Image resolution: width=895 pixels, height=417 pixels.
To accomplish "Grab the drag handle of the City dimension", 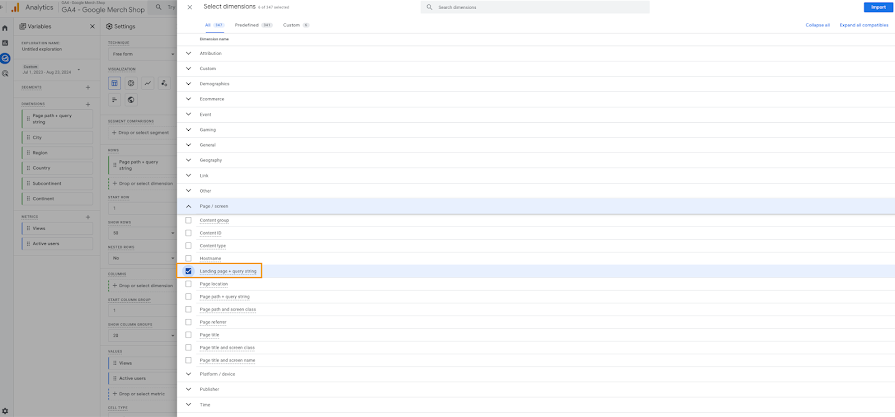I will click(29, 137).
